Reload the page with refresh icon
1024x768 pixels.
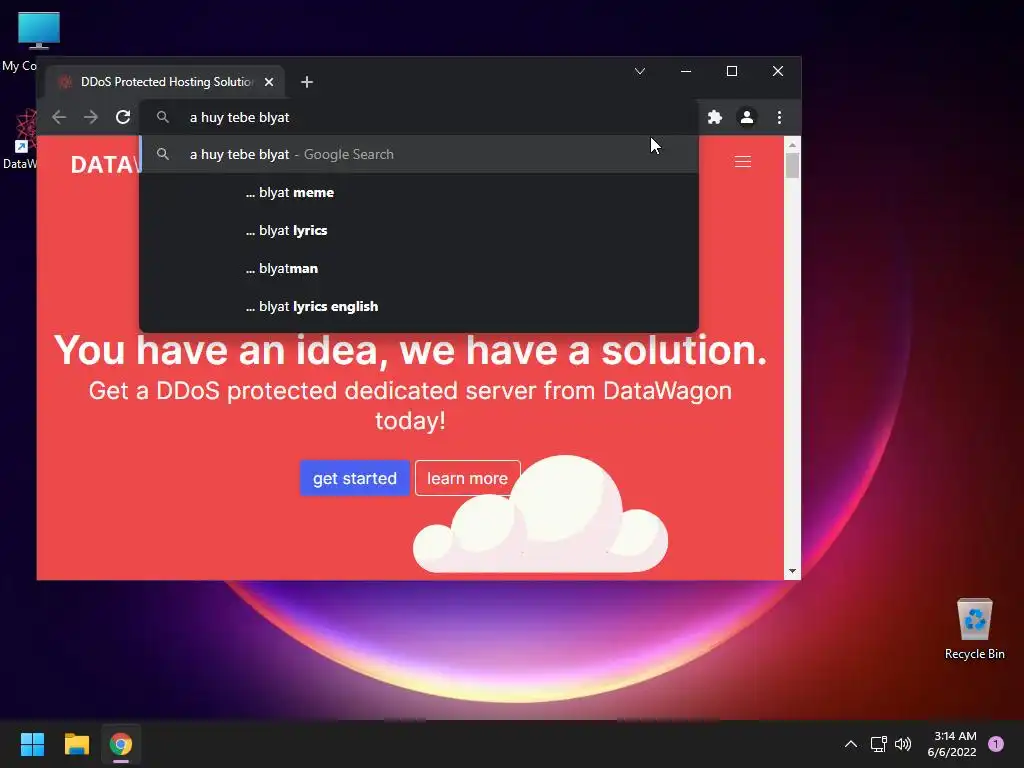[x=123, y=118]
